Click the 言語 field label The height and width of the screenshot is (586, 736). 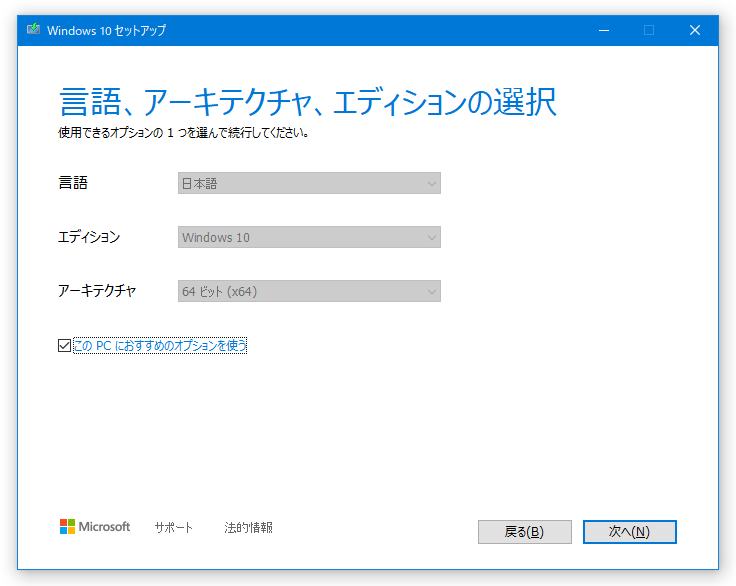pos(73,182)
